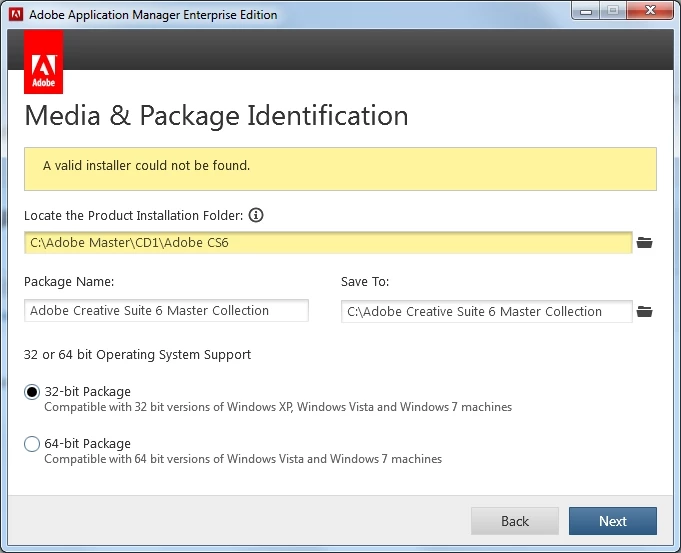
Task: Click the Product Installation Folder path field
Action: point(328,242)
